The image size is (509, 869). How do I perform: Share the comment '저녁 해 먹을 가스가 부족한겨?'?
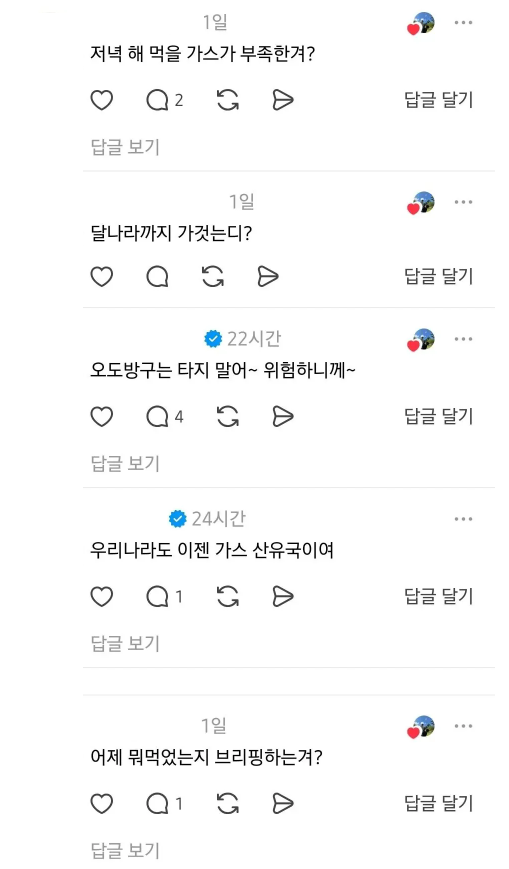pos(283,100)
